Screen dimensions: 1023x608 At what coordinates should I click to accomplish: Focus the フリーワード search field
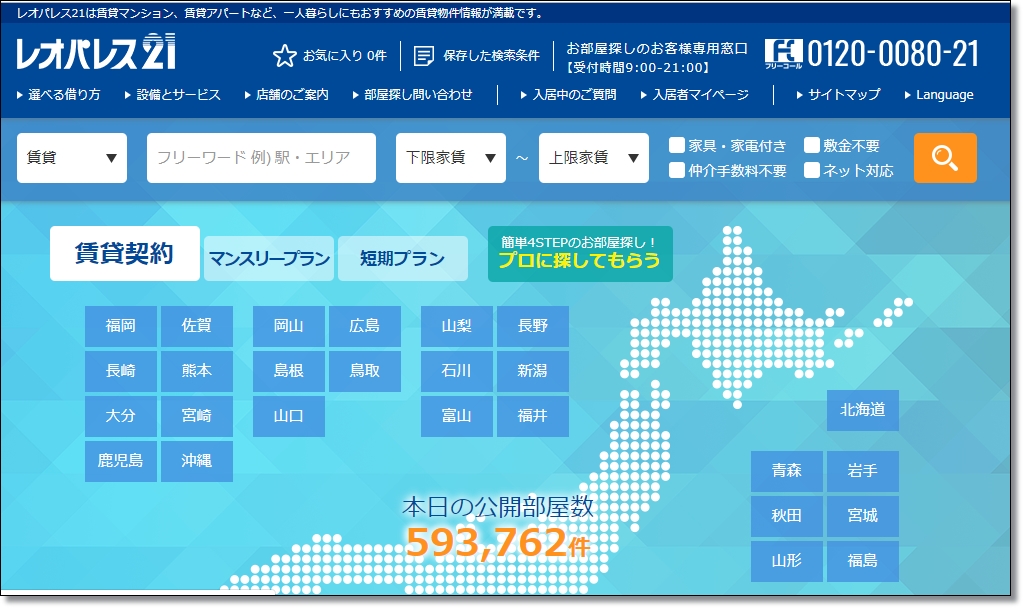pos(261,158)
